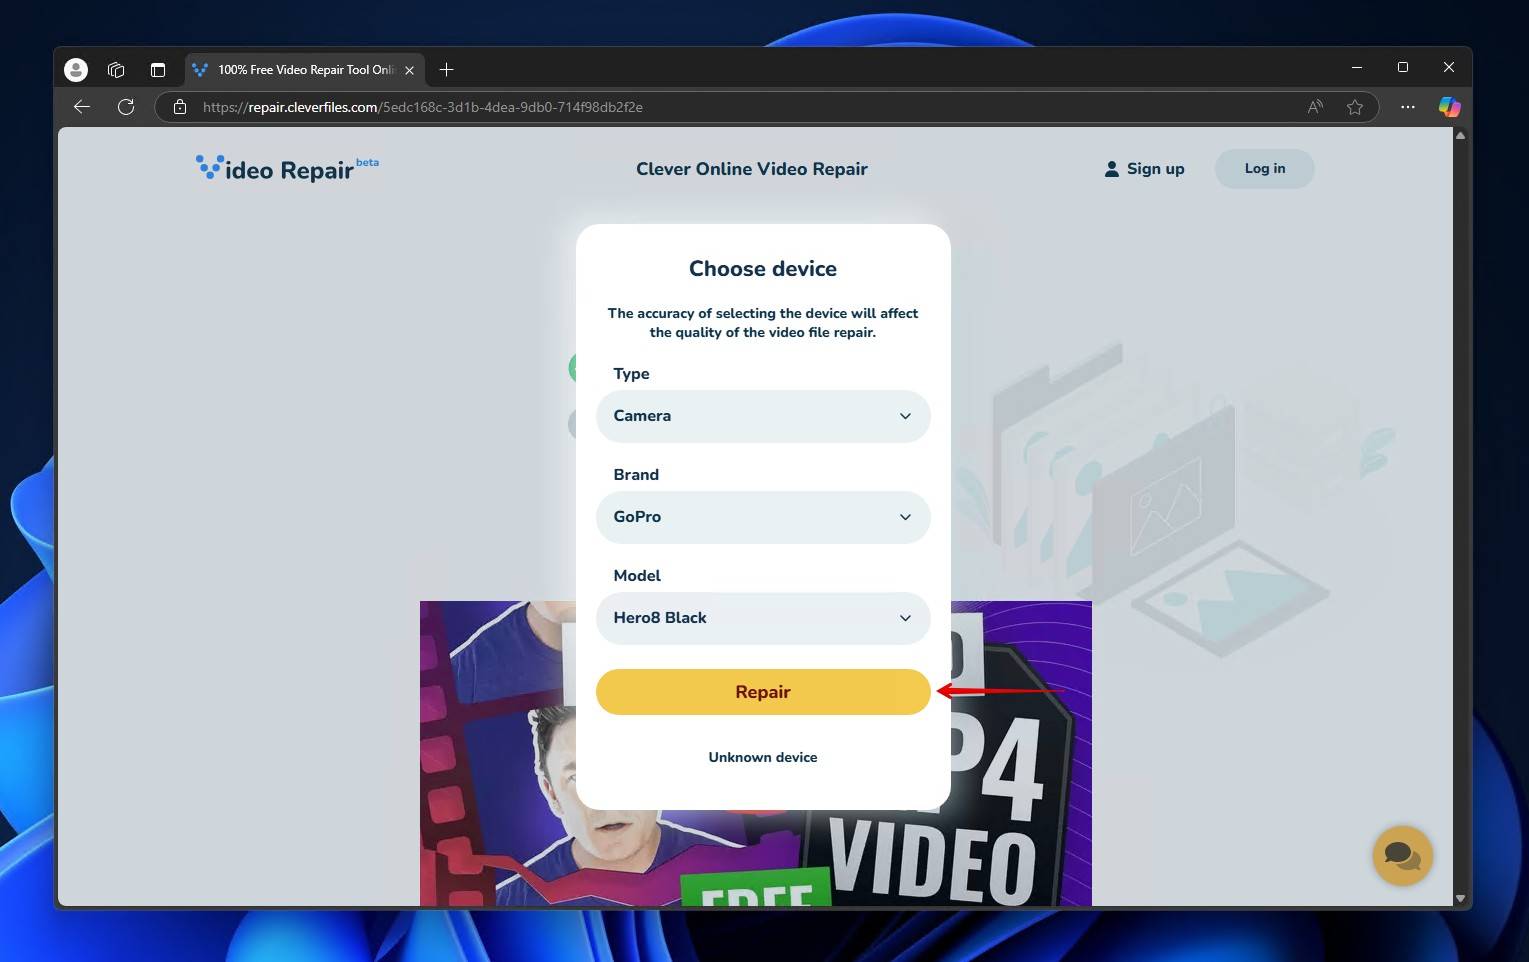Click the browser back arrow
The width and height of the screenshot is (1529, 962).
pos(82,107)
